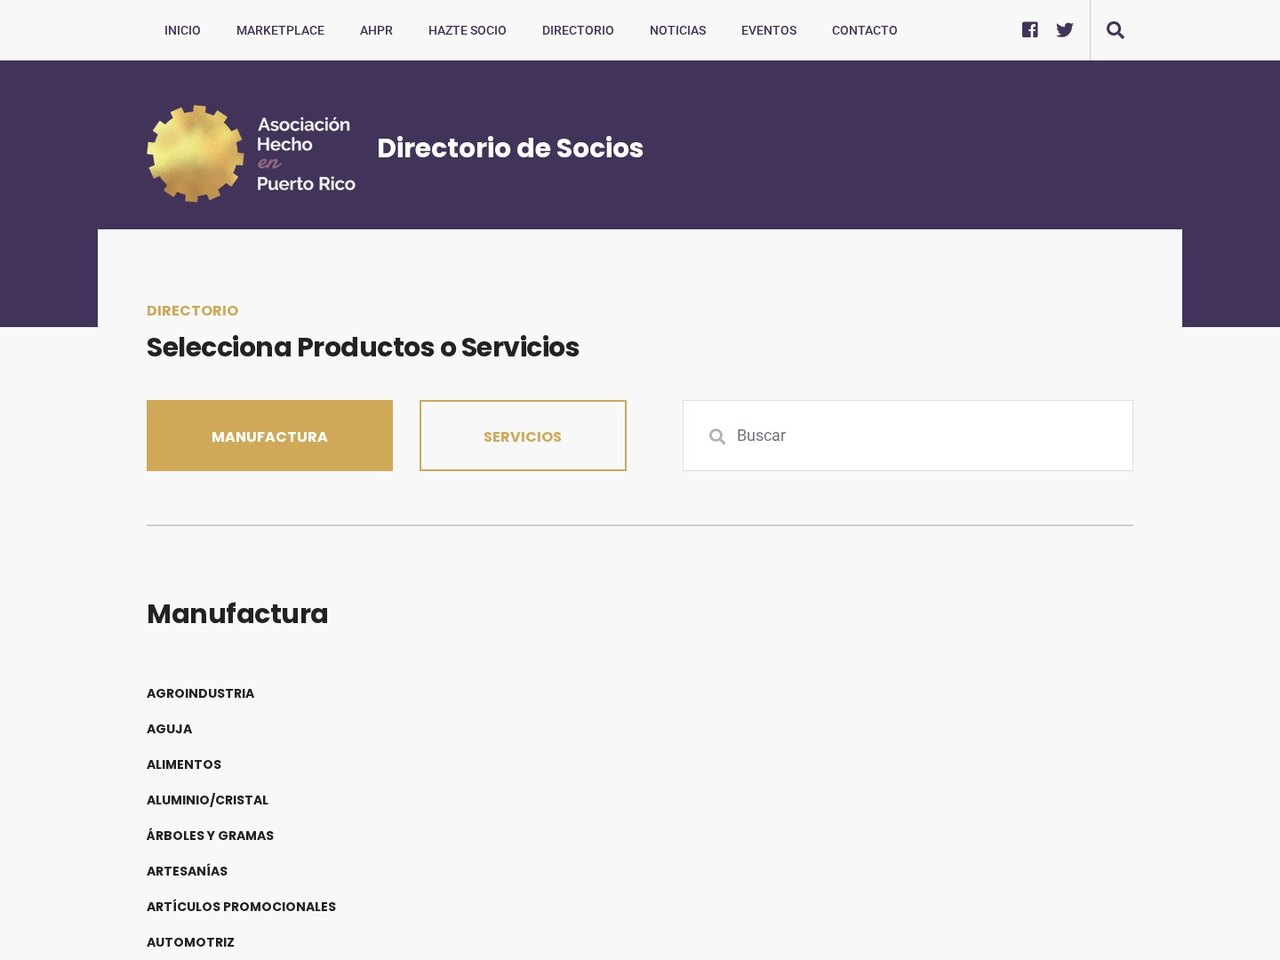Go to the CONTACTO page
Viewport: 1280px width, 960px height.
click(x=865, y=30)
